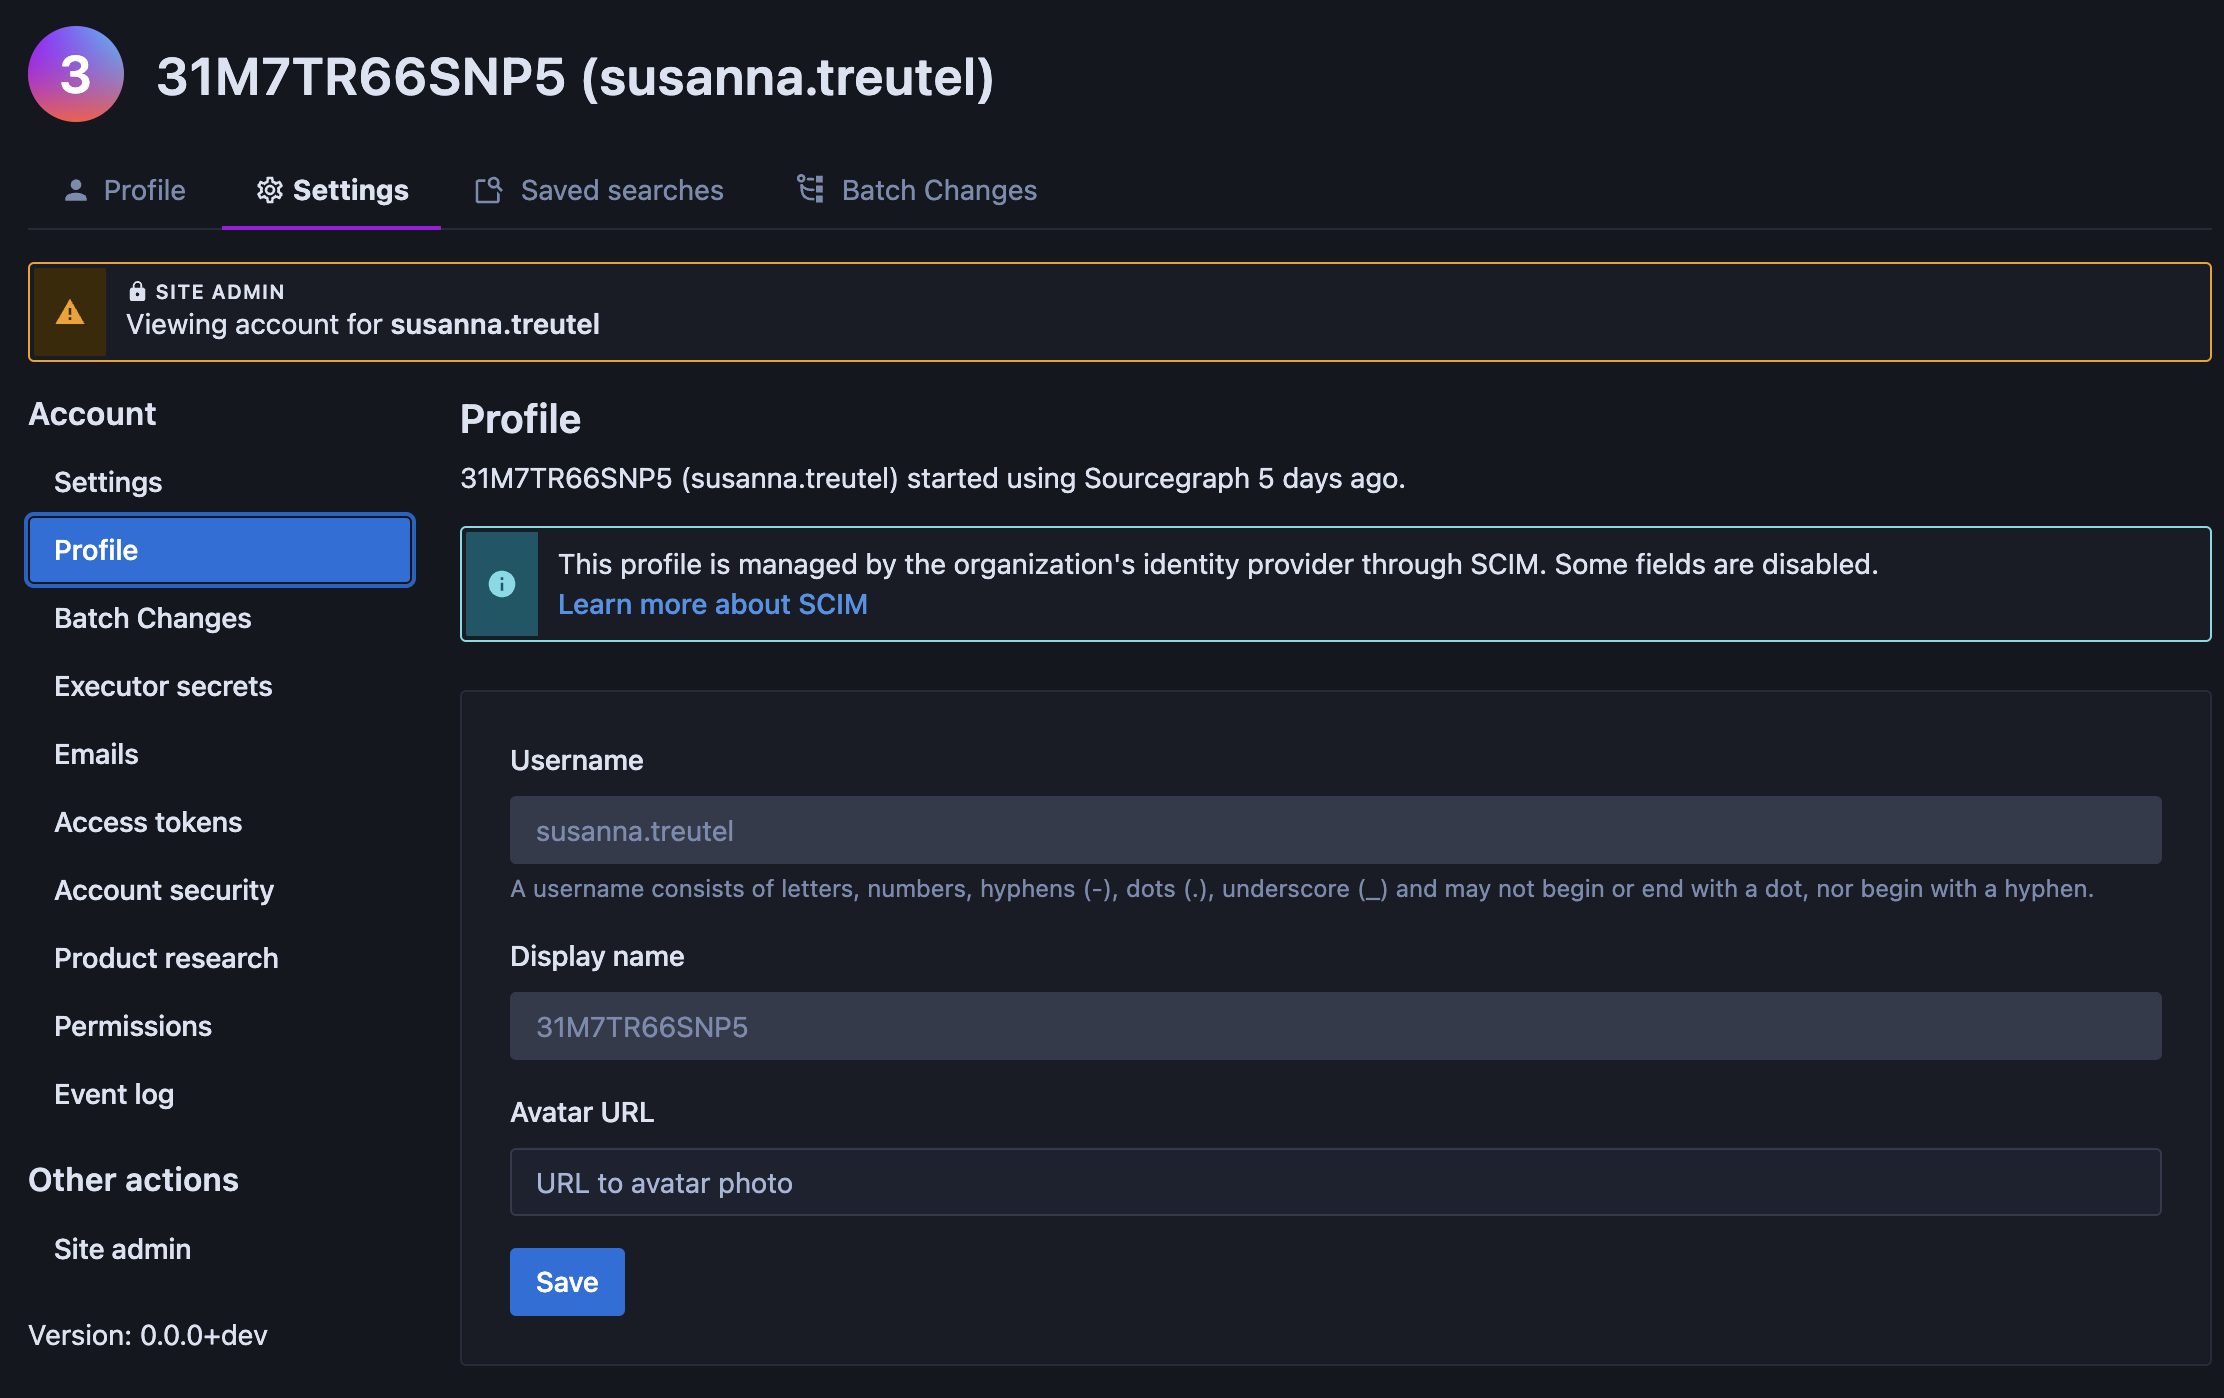Click the disabled Username field
Image resolution: width=2224 pixels, height=1398 pixels.
point(1335,830)
